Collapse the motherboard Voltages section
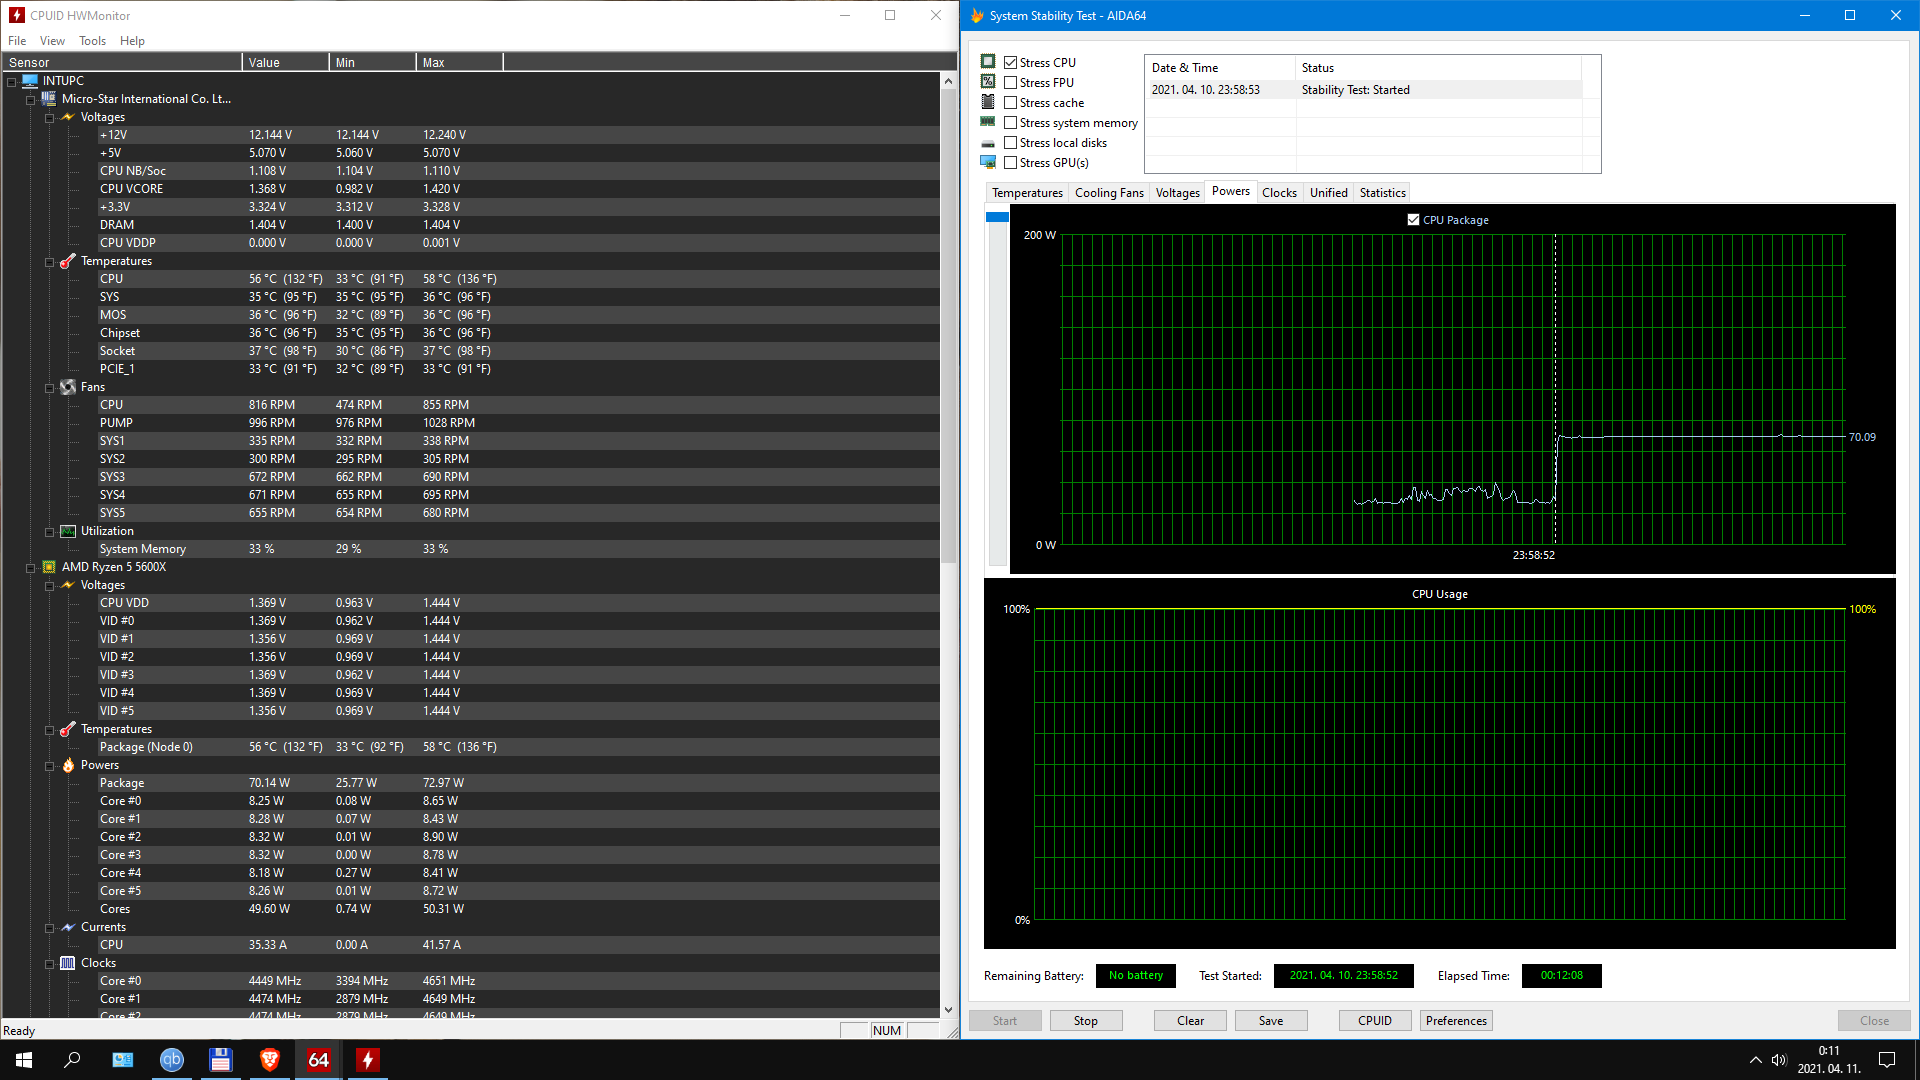 pyautogui.click(x=50, y=118)
